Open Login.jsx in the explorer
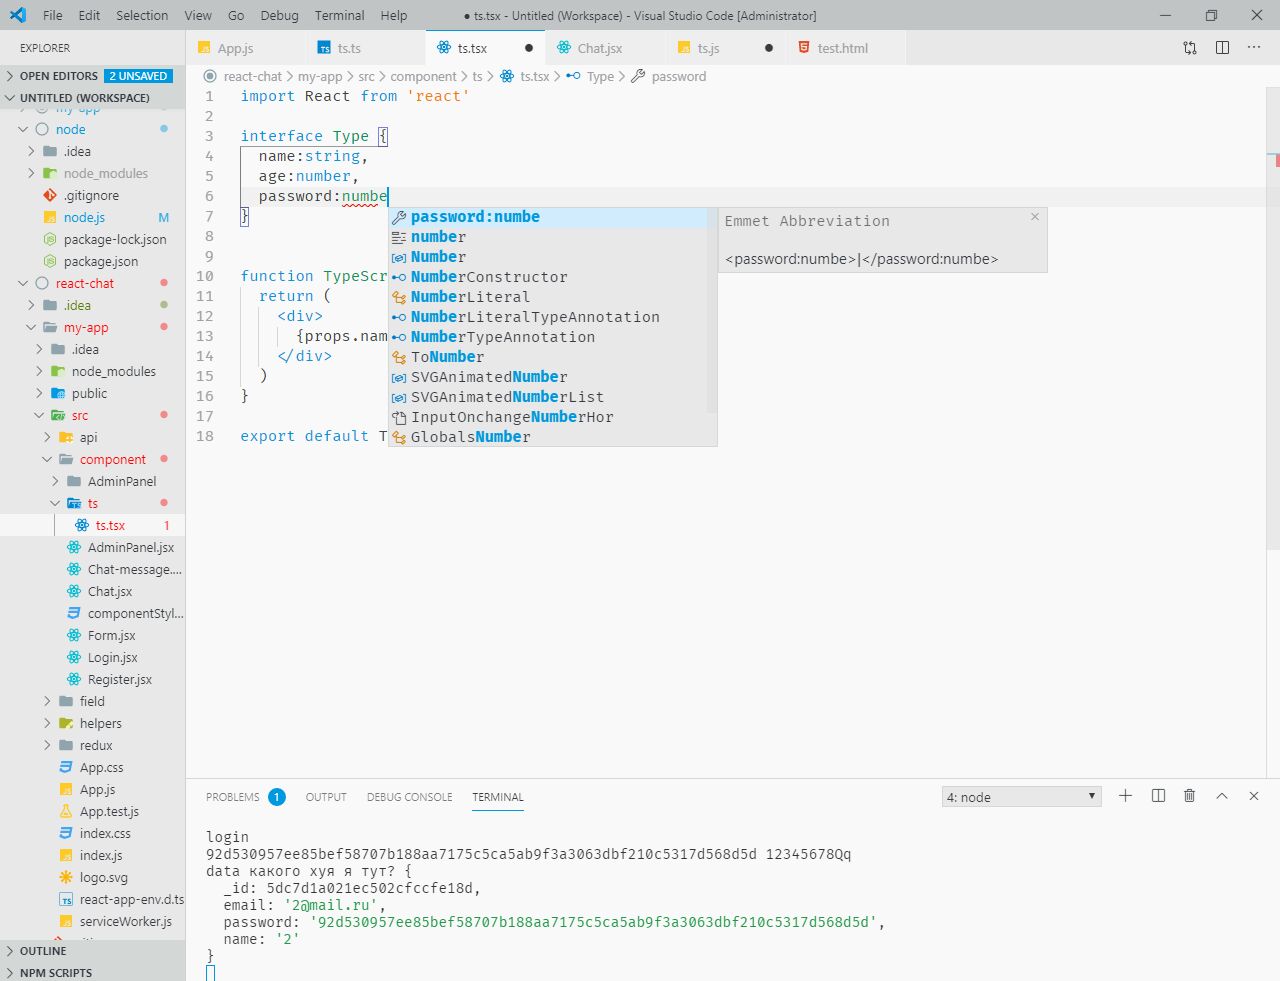 [112, 658]
